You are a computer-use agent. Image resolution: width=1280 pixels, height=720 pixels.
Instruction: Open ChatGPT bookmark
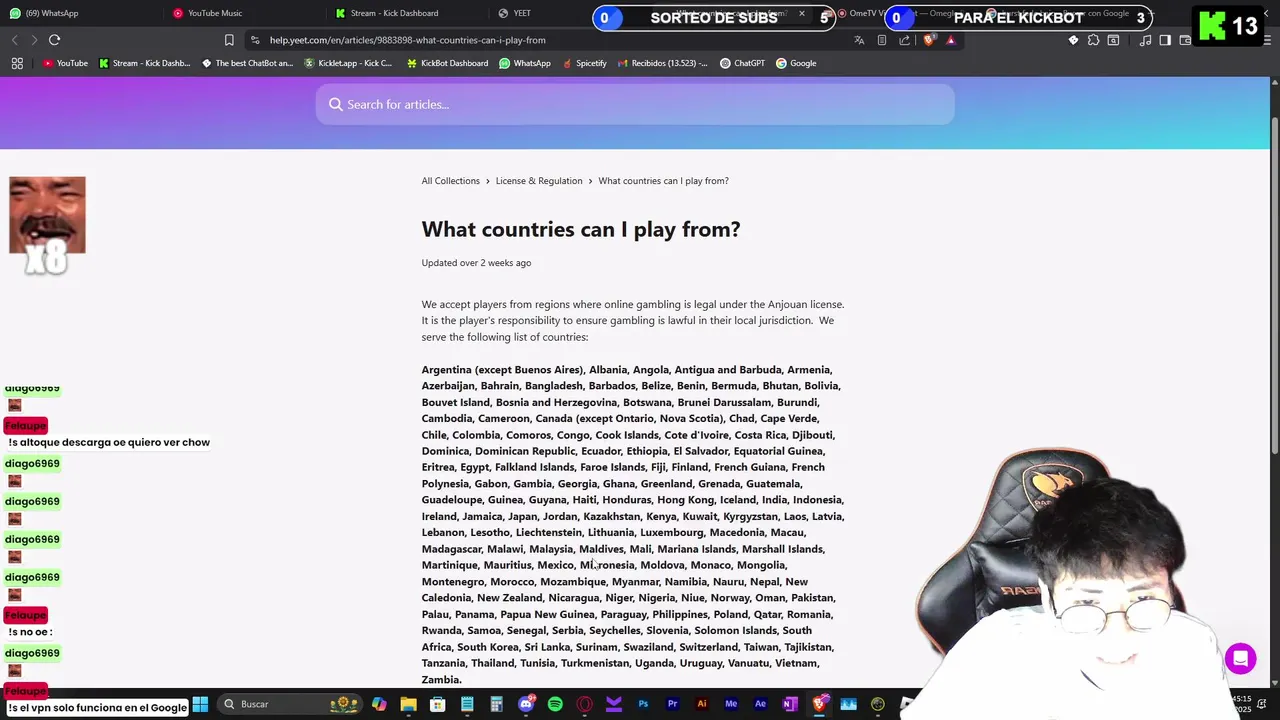point(742,63)
